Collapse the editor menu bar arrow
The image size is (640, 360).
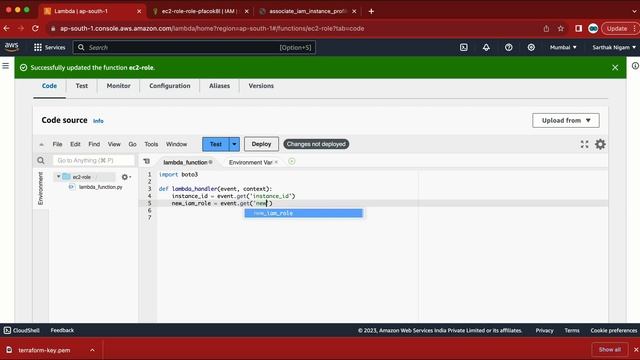point(41,144)
